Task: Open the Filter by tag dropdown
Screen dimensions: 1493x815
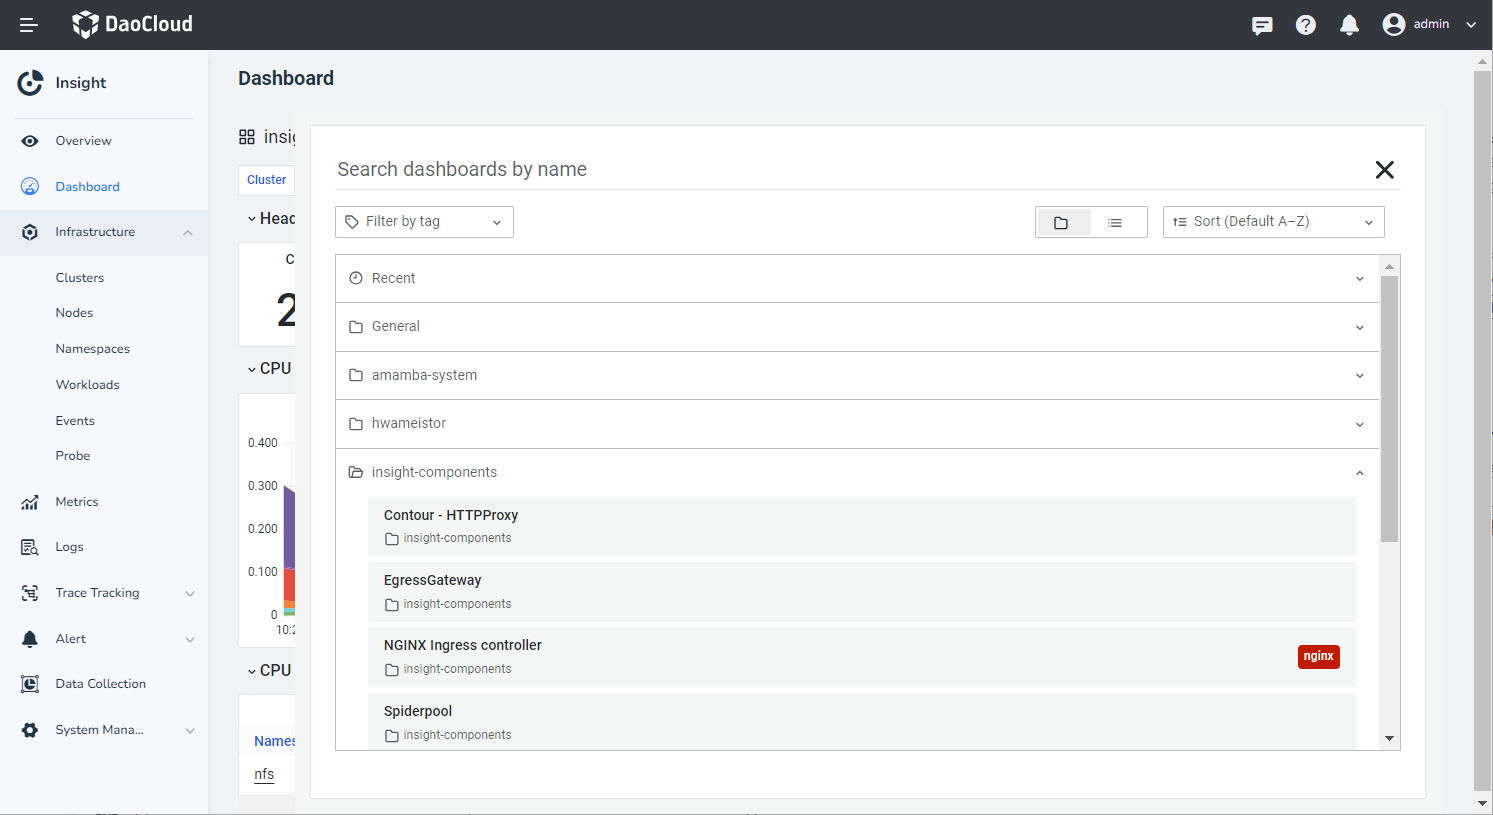Action: pyautogui.click(x=424, y=222)
